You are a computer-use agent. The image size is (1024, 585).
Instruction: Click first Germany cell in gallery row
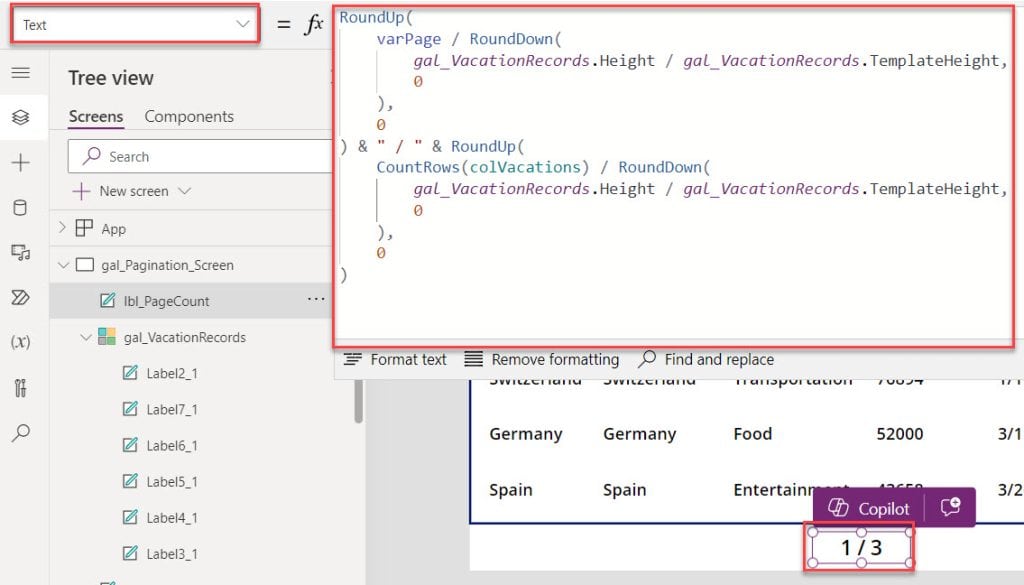tap(526, 434)
